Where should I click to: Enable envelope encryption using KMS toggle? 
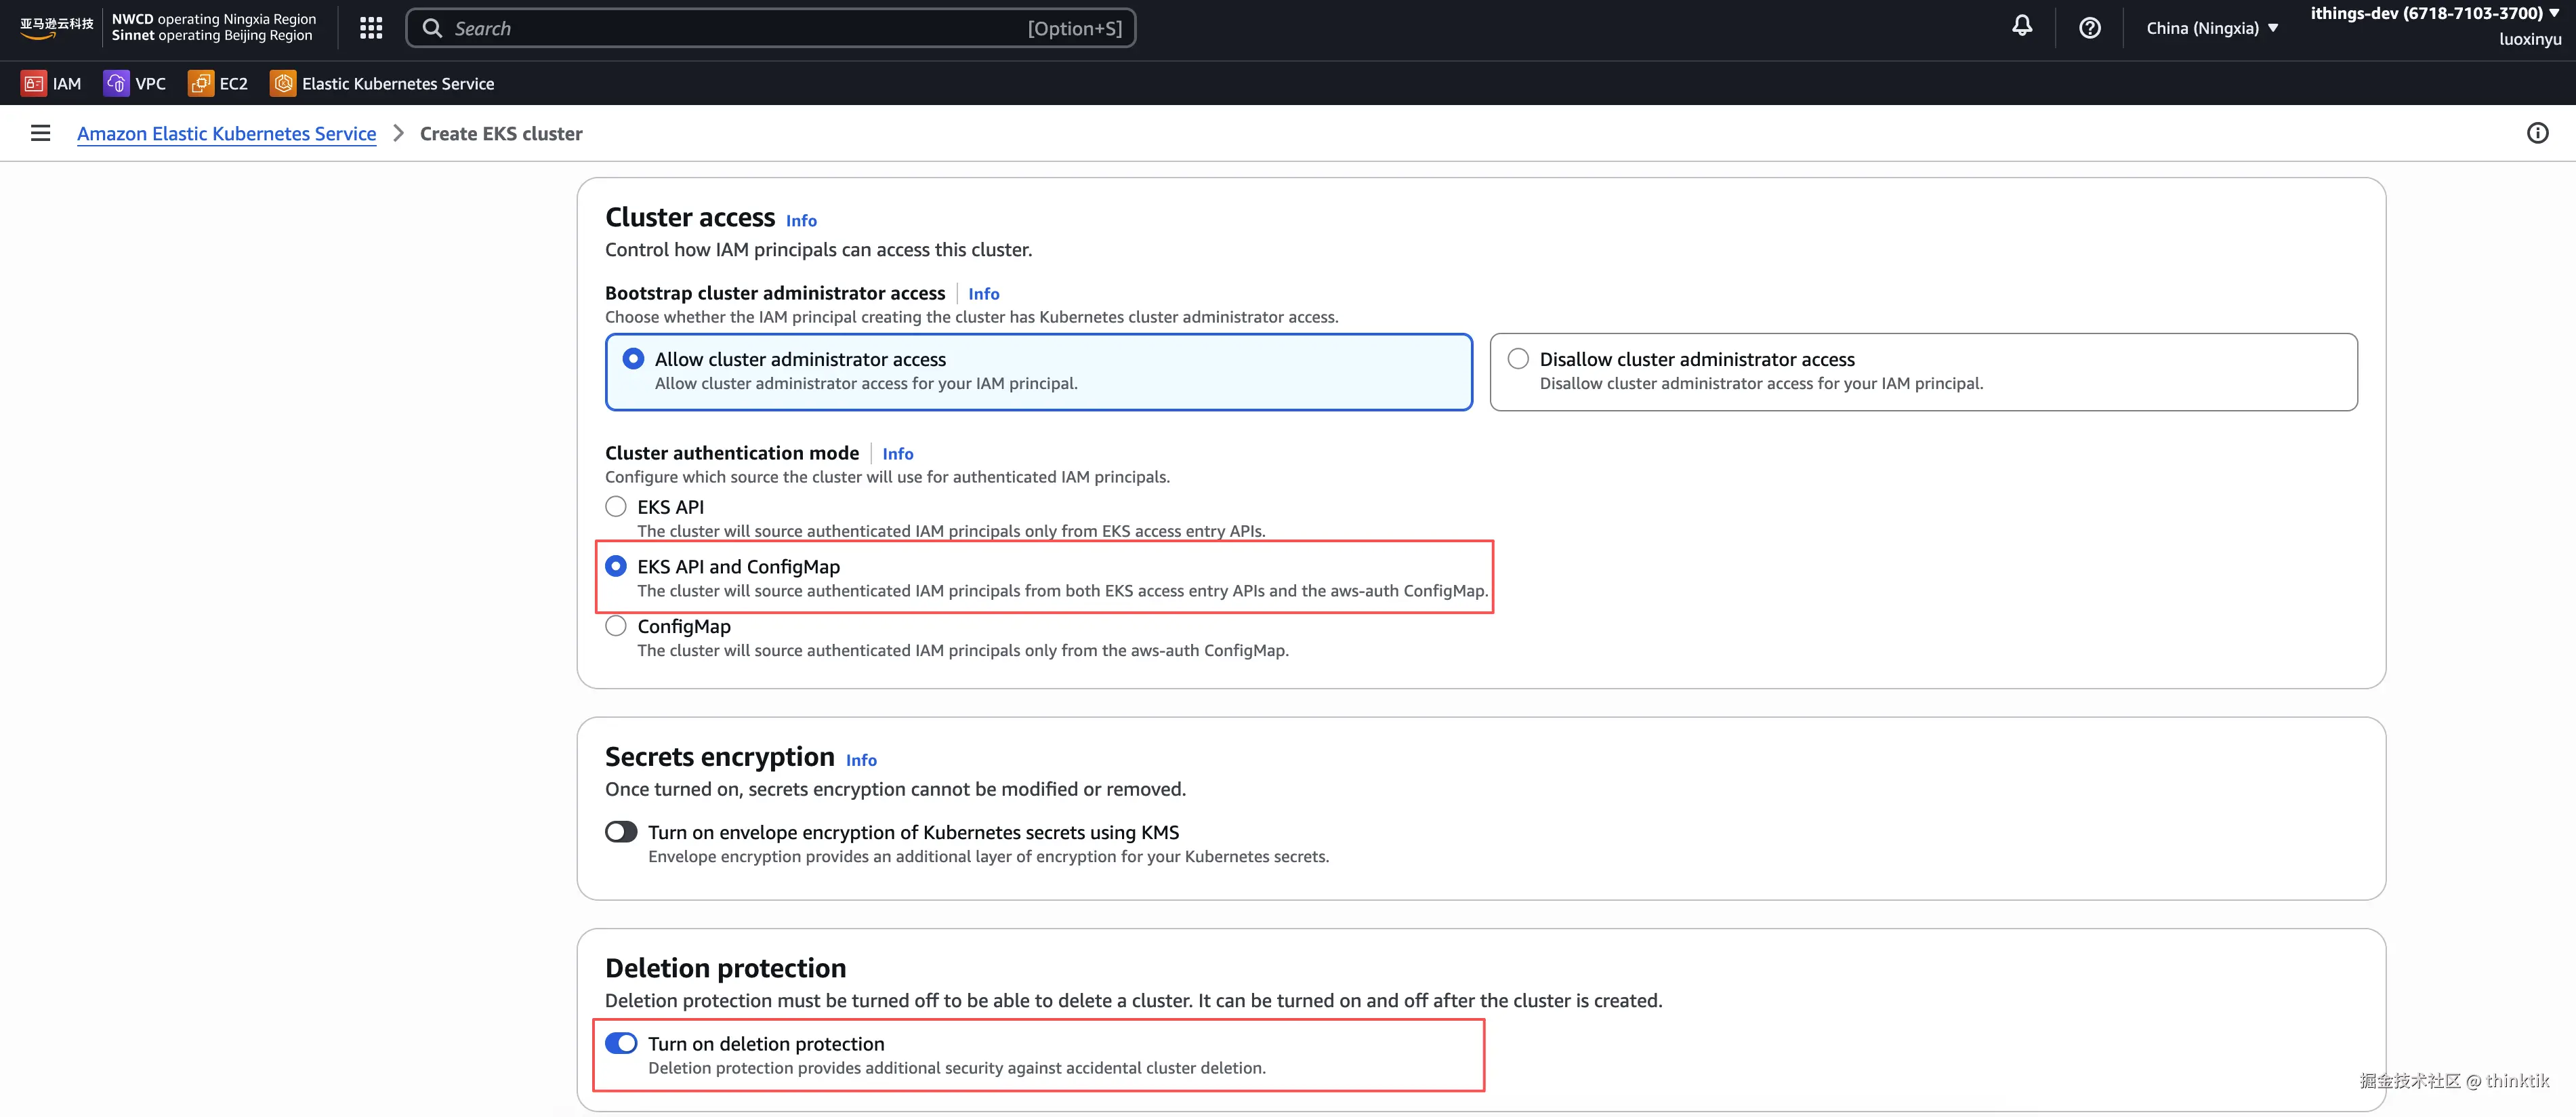pos(621,832)
